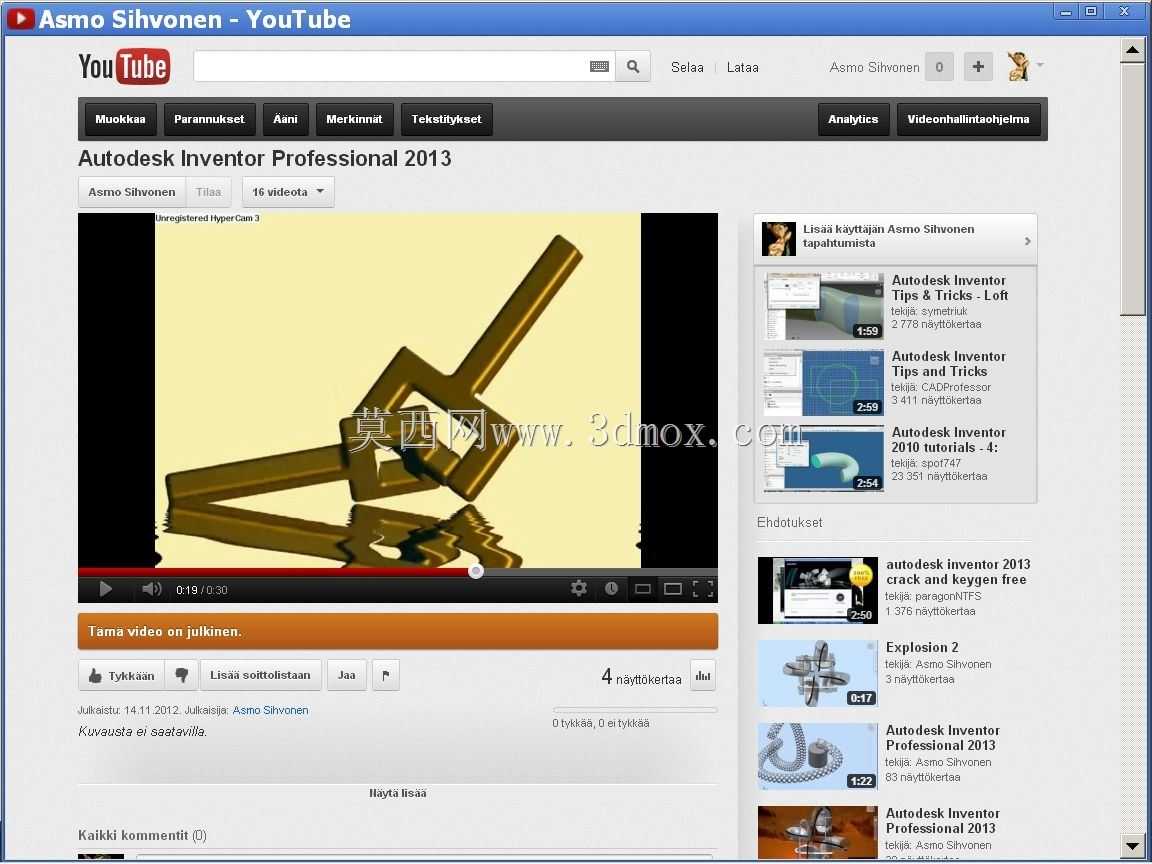Open the Merkinnät tab

[x=354, y=119]
